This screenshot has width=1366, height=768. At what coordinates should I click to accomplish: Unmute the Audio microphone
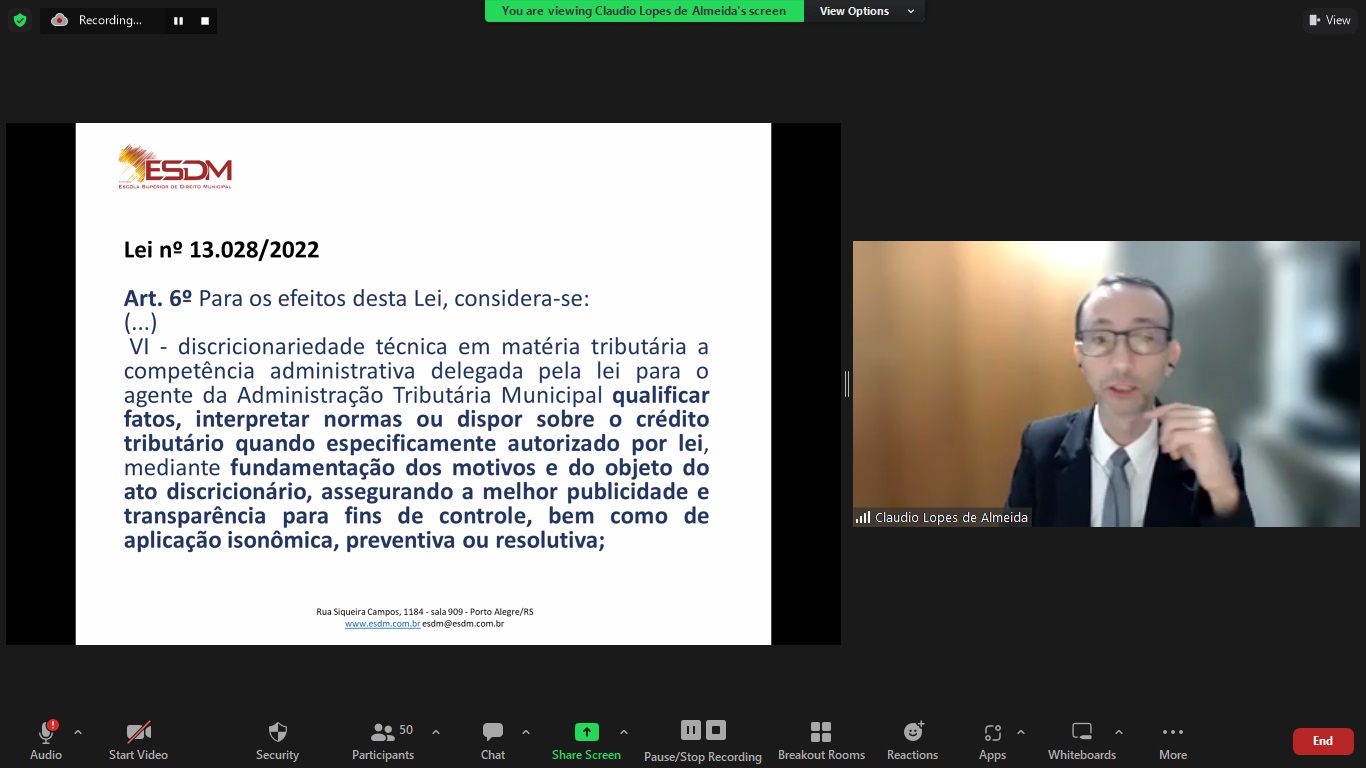45,741
